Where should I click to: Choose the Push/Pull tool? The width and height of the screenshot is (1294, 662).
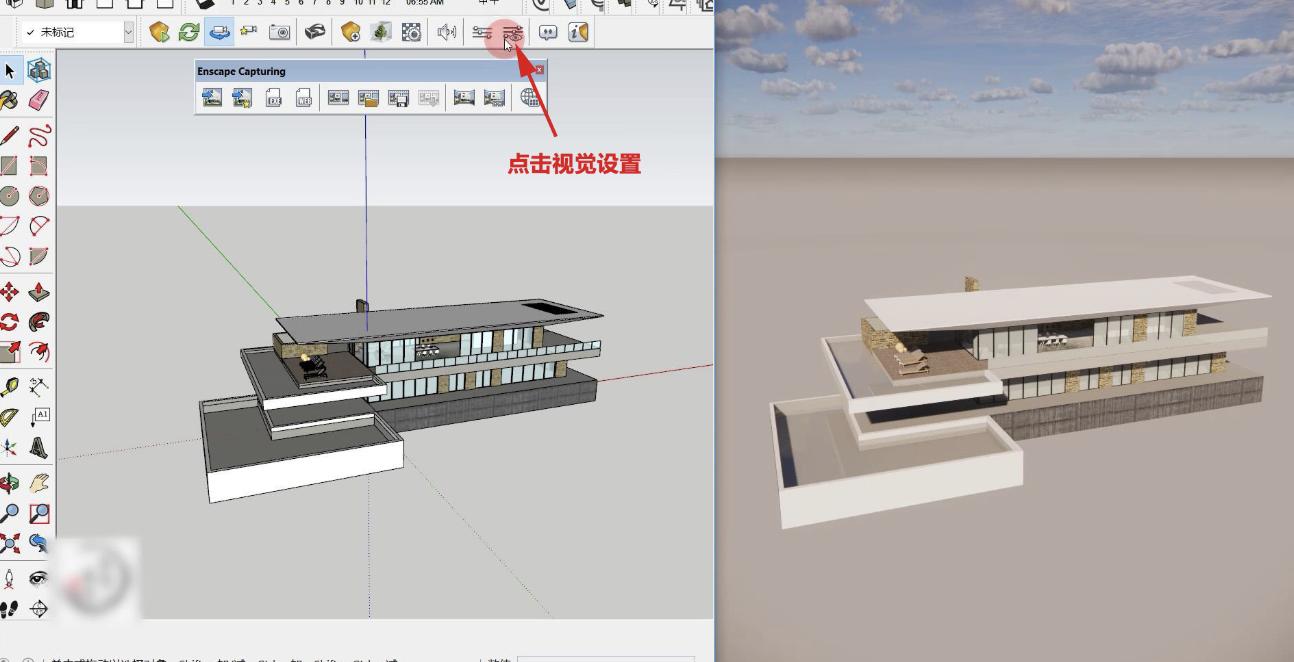click(x=39, y=292)
